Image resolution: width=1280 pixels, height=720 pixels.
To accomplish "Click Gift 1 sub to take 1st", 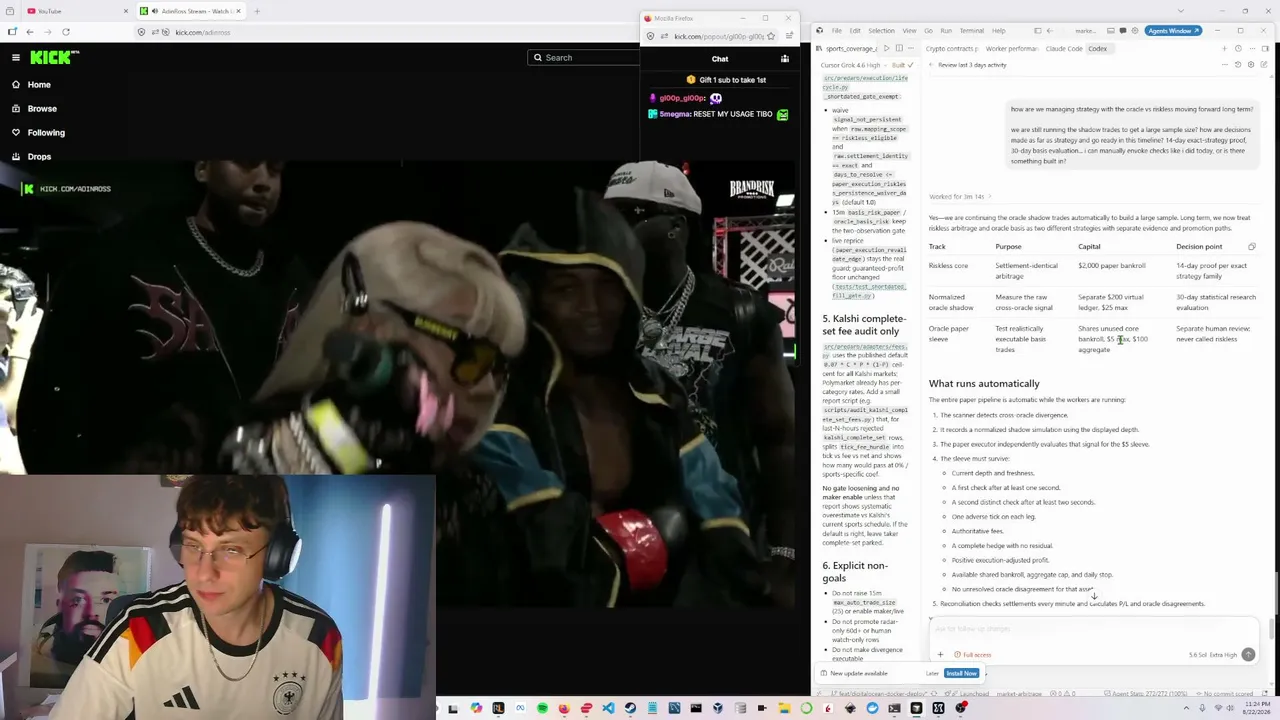I will pos(727,80).
